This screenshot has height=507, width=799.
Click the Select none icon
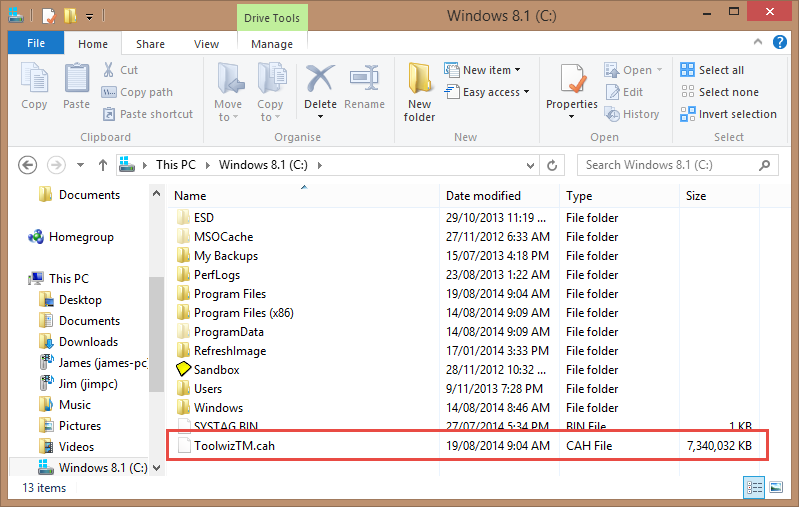pyautogui.click(x=687, y=92)
